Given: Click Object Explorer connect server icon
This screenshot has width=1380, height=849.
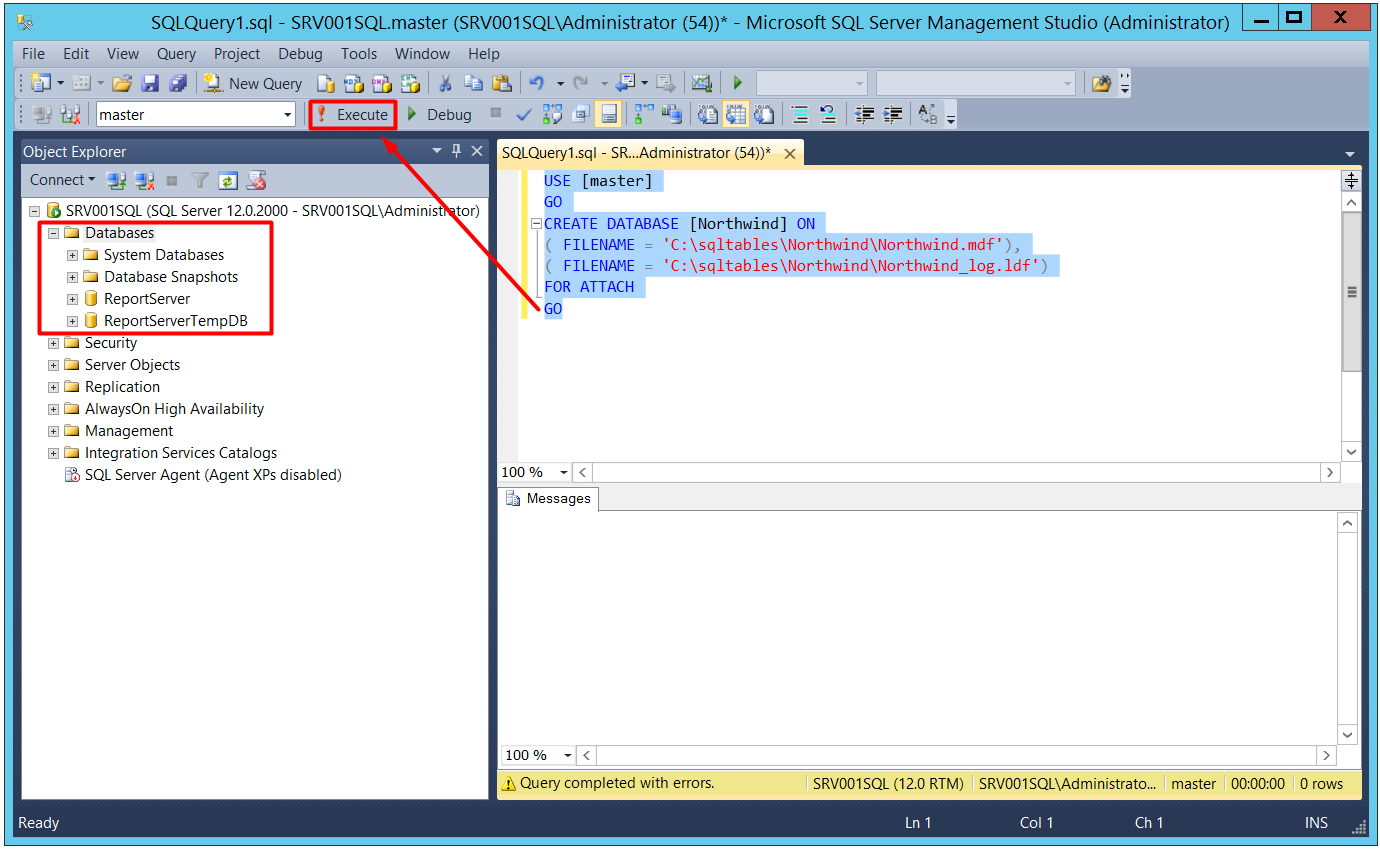Looking at the screenshot, I should (x=116, y=180).
